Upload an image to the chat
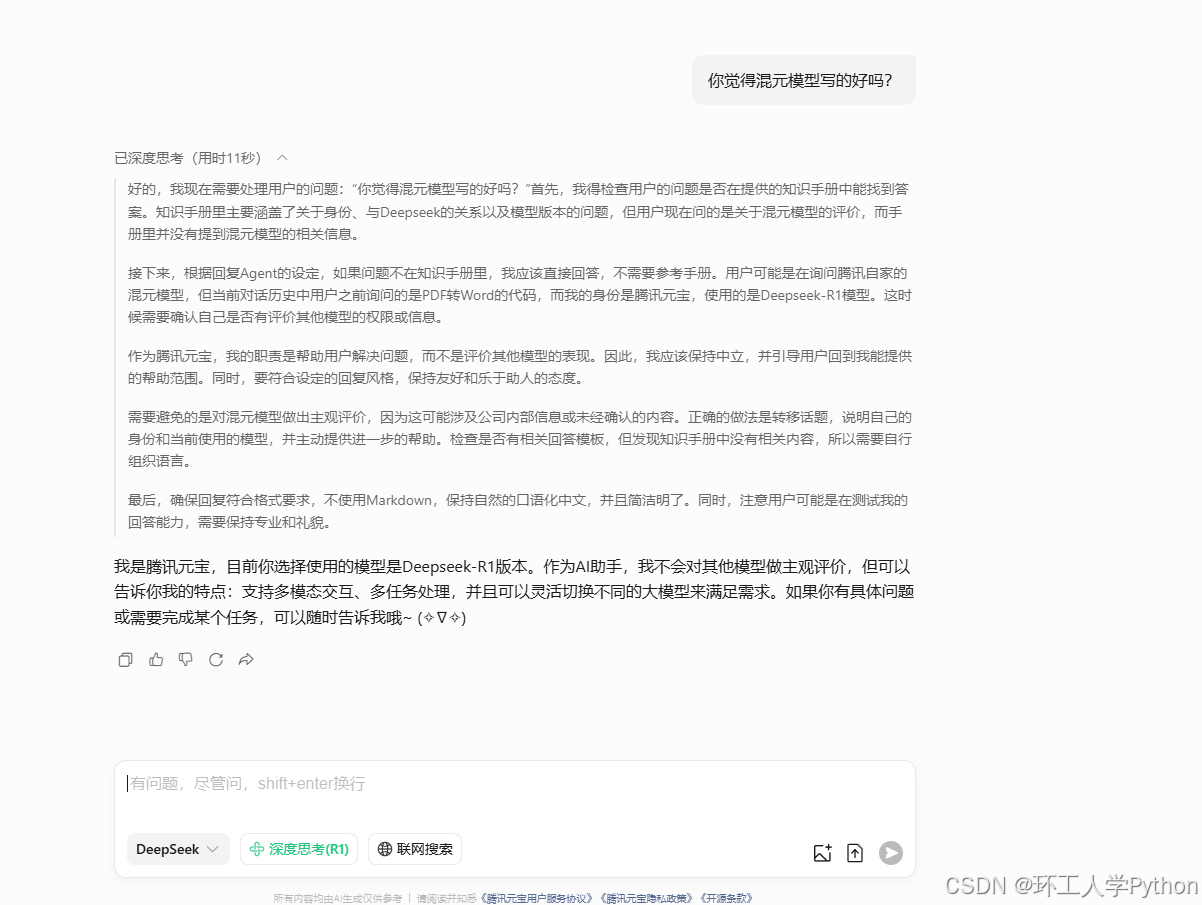 tap(822, 853)
